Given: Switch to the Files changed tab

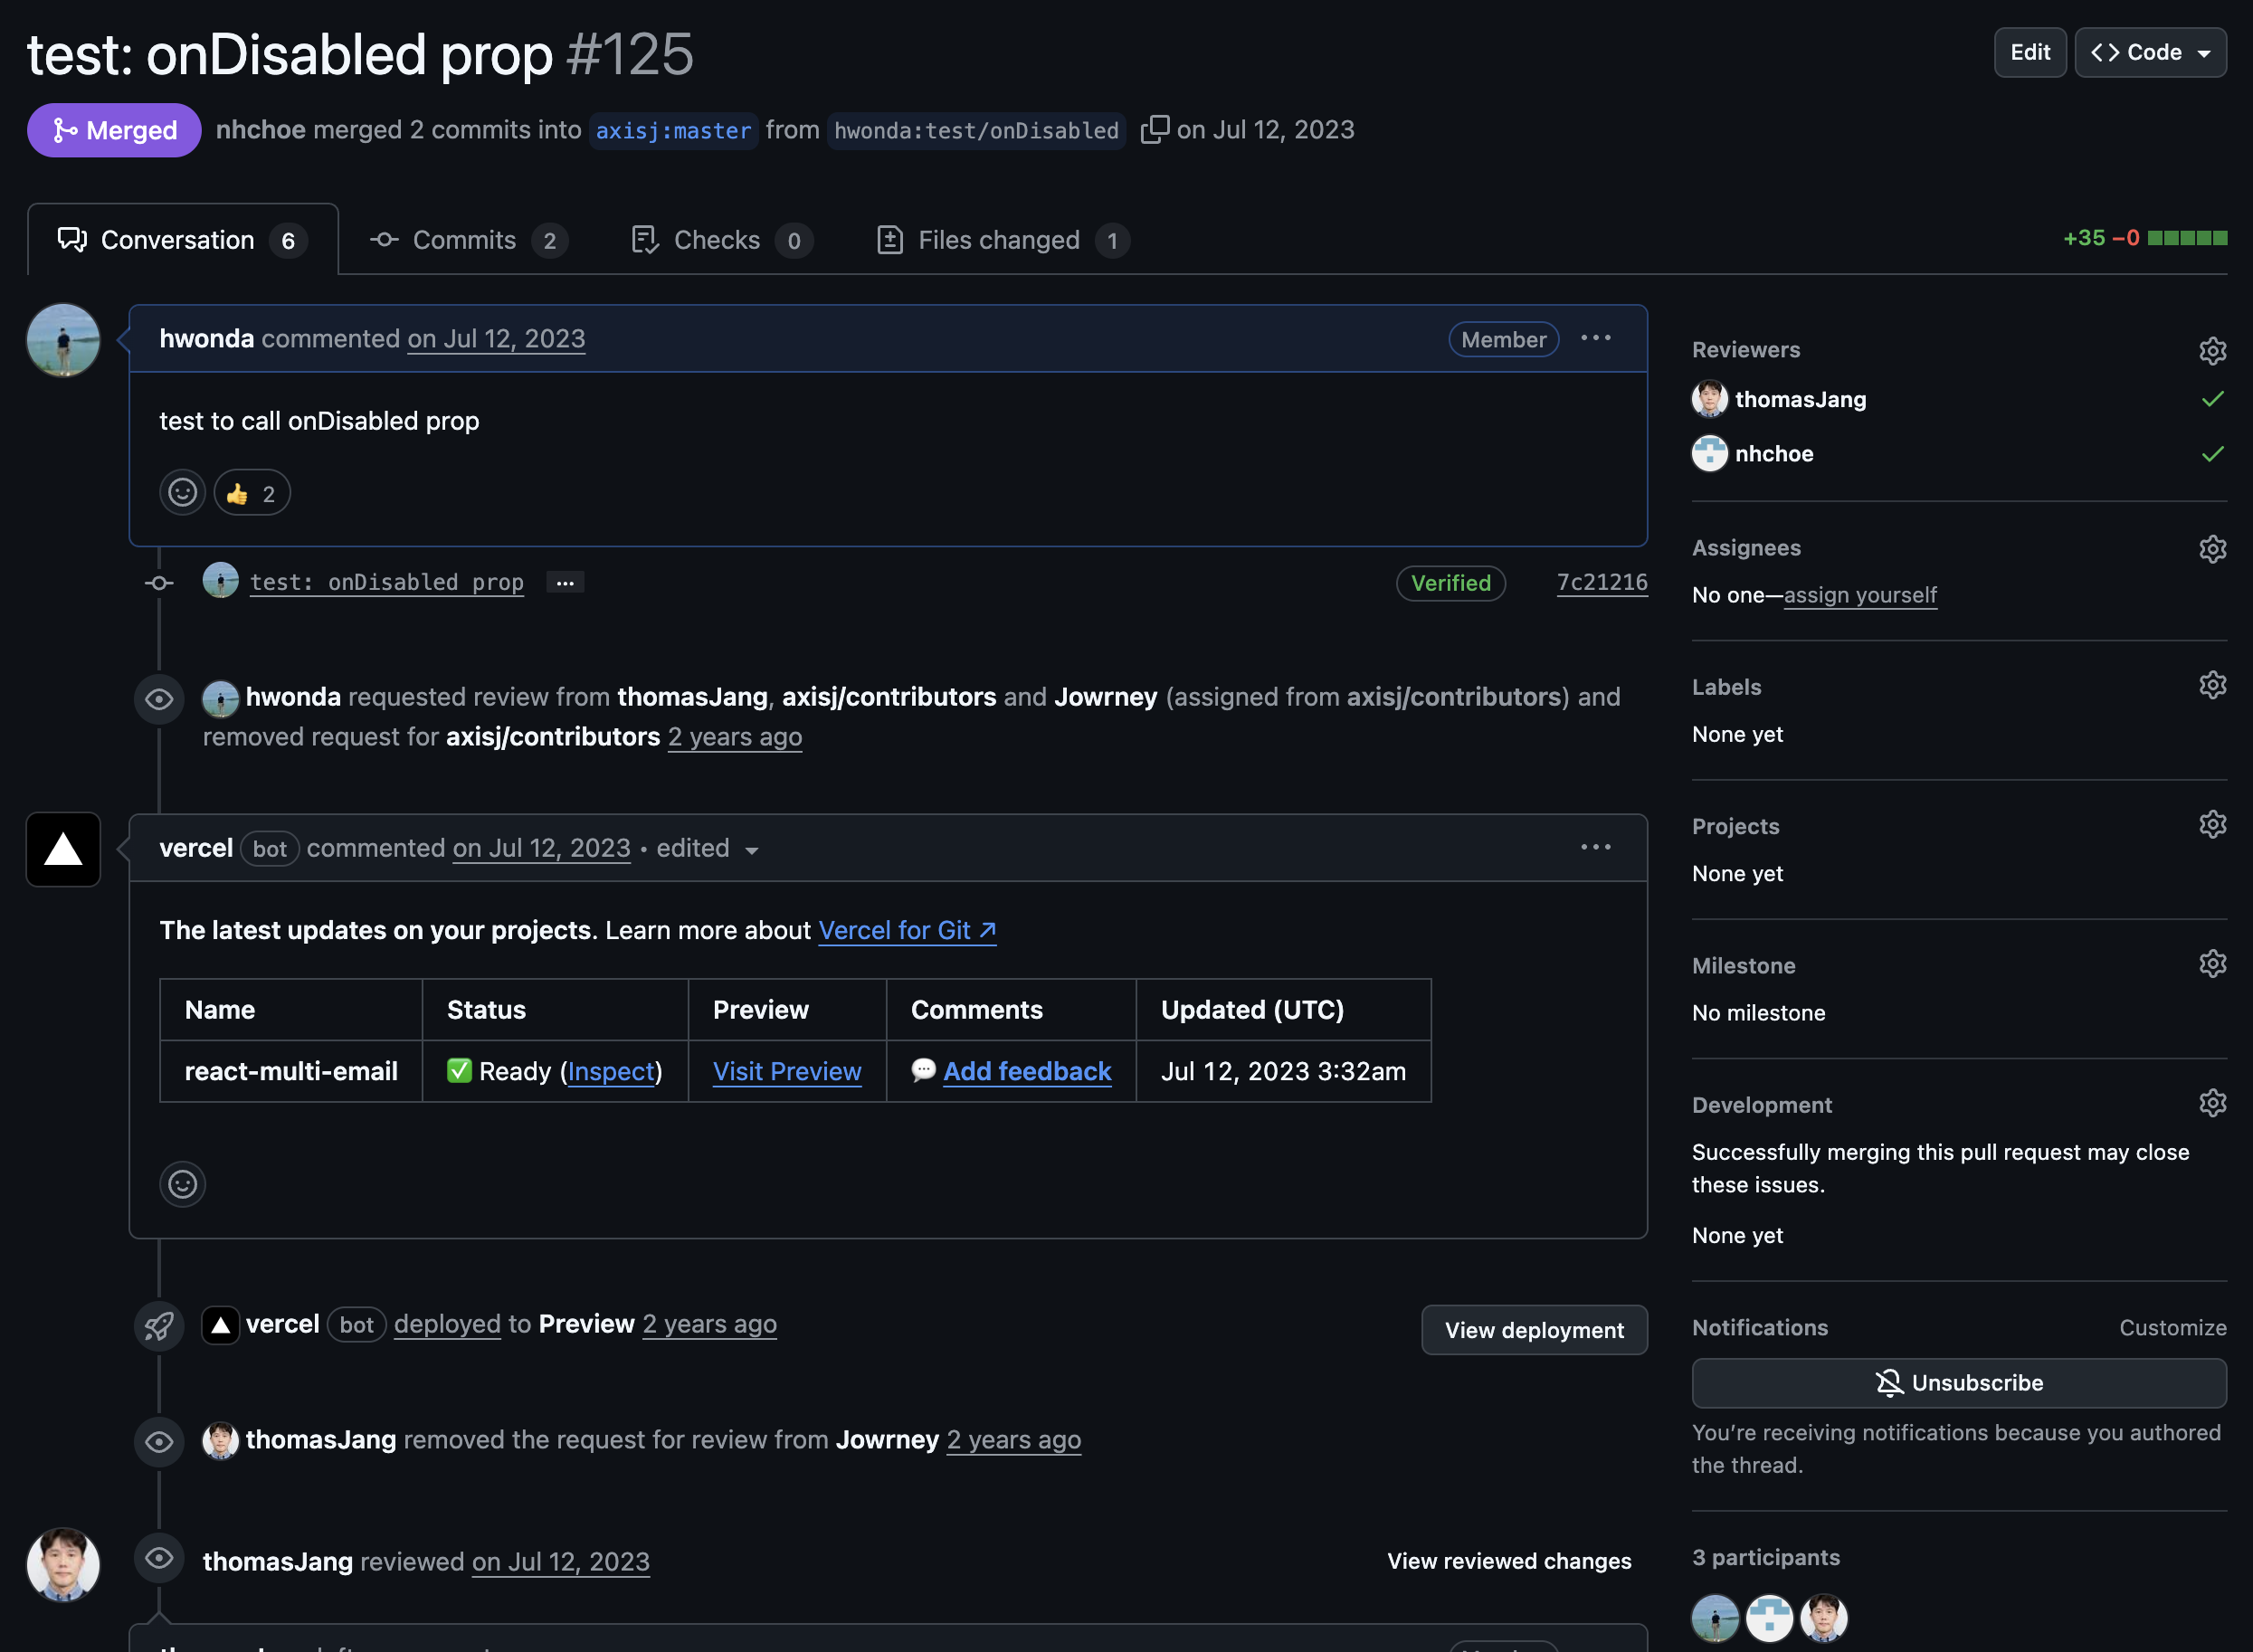Looking at the screenshot, I should [x=1002, y=240].
